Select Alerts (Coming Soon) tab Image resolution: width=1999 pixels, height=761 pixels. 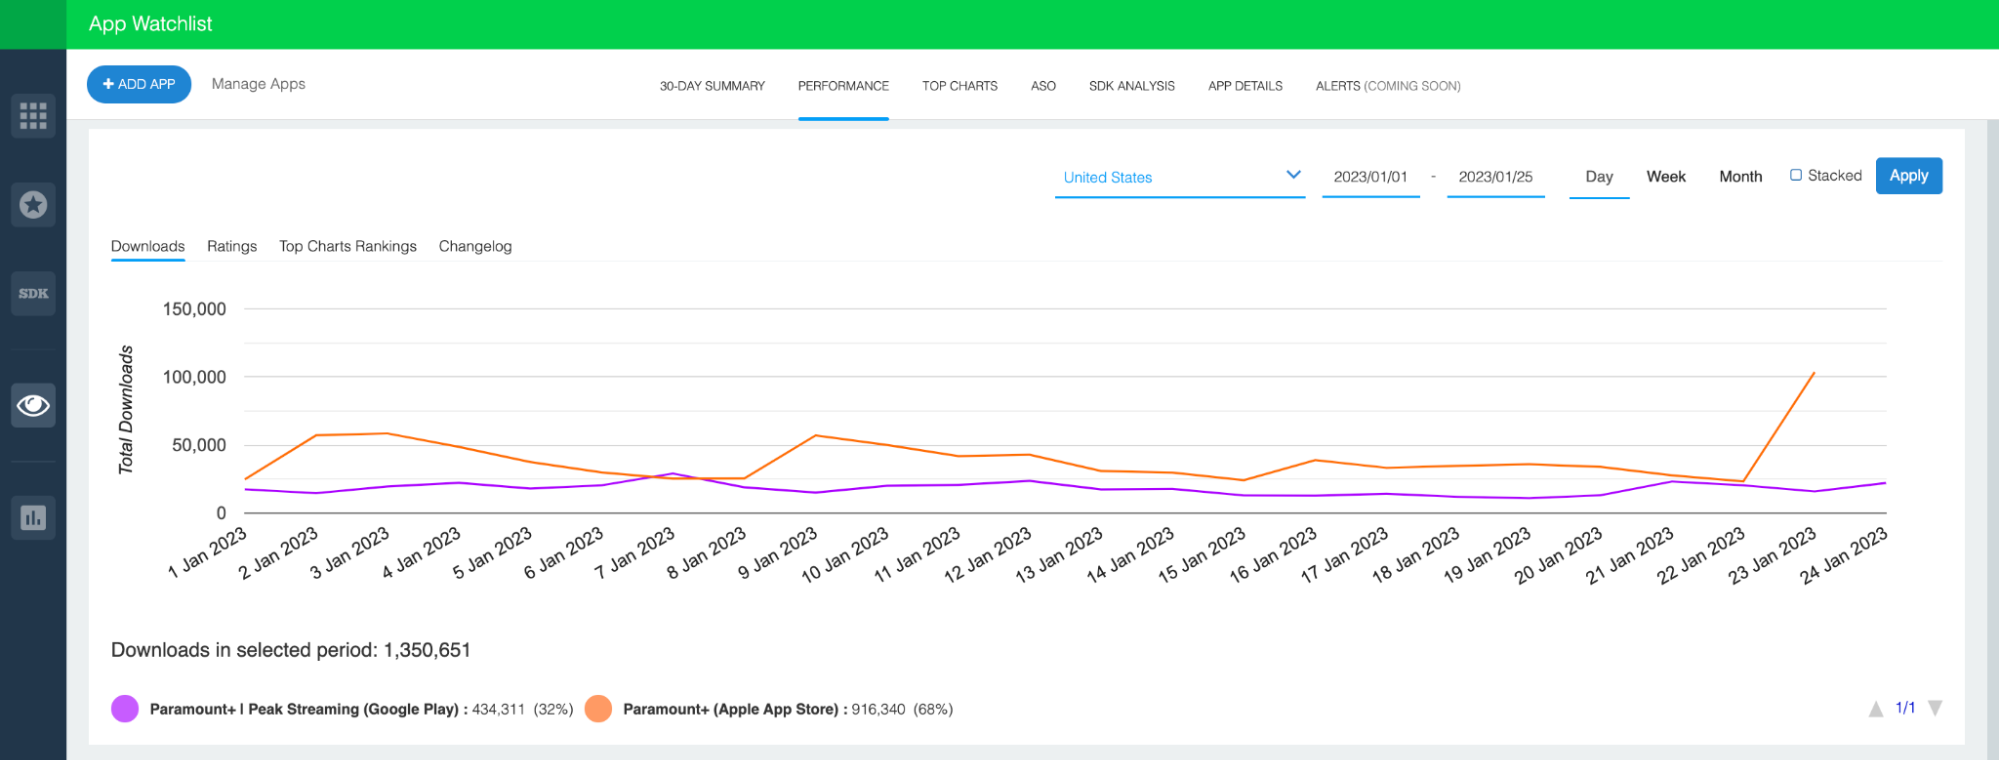1388,86
